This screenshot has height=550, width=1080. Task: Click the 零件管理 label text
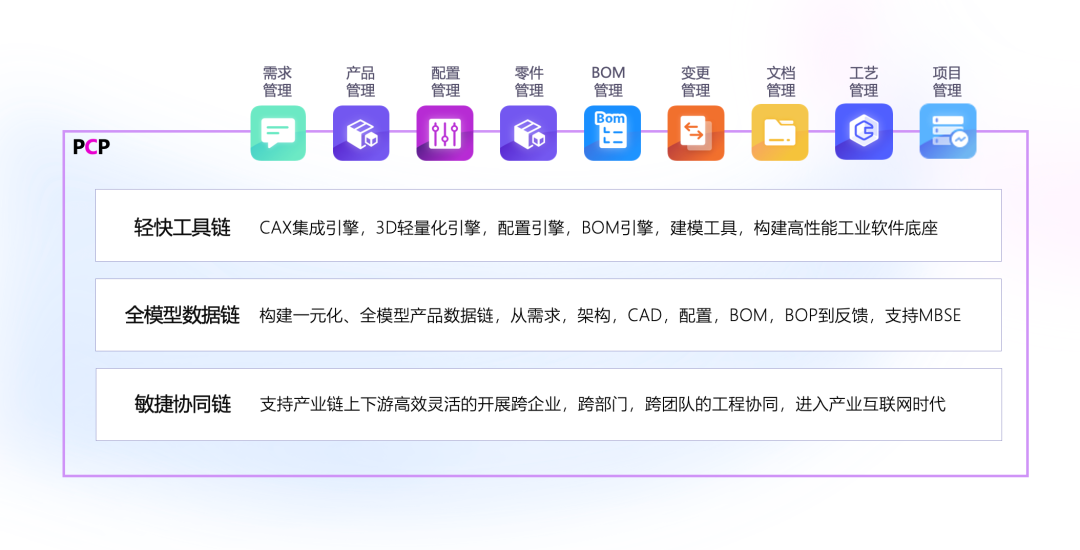529,81
